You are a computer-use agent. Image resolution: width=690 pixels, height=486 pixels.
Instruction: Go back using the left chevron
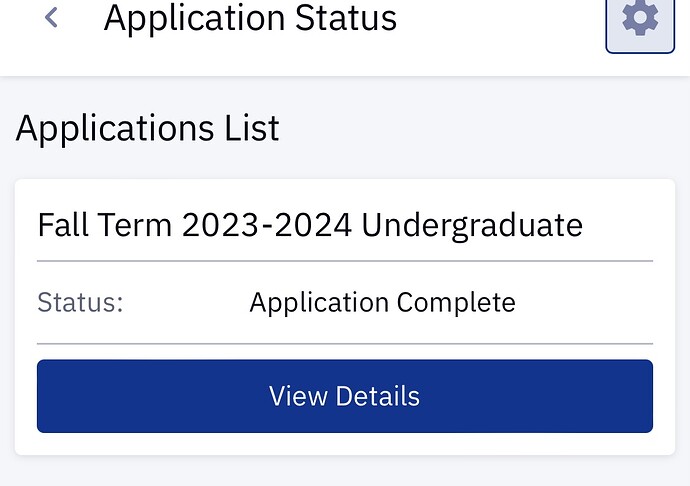tap(52, 18)
